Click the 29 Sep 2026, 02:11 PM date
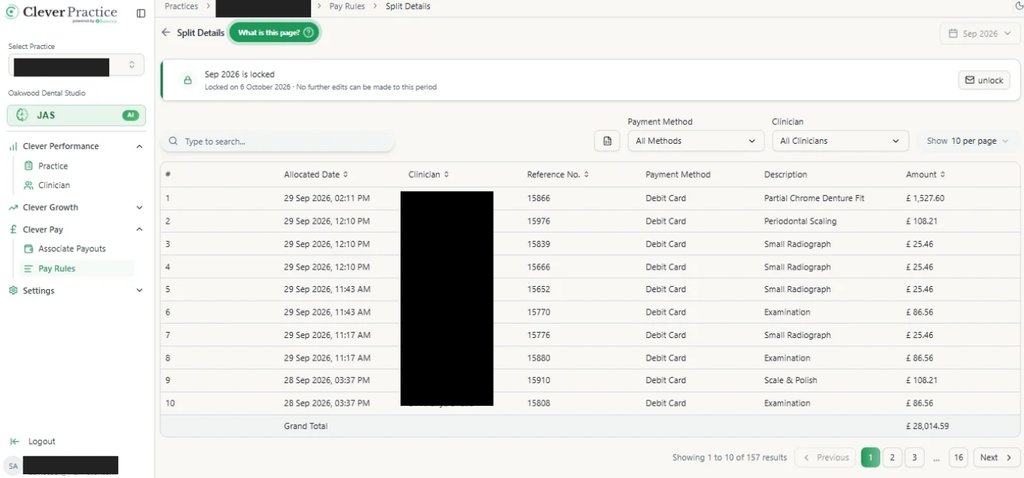This screenshot has height=478, width=1024. 327,198
